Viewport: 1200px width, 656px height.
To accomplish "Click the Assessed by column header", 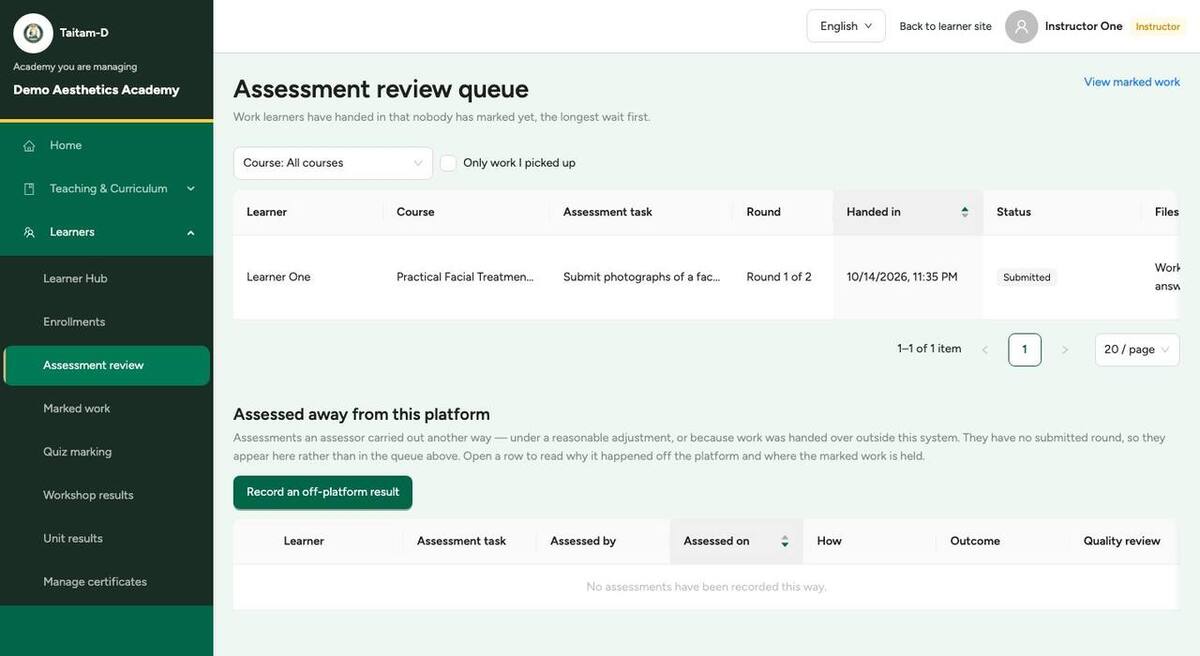I will (x=603, y=541).
